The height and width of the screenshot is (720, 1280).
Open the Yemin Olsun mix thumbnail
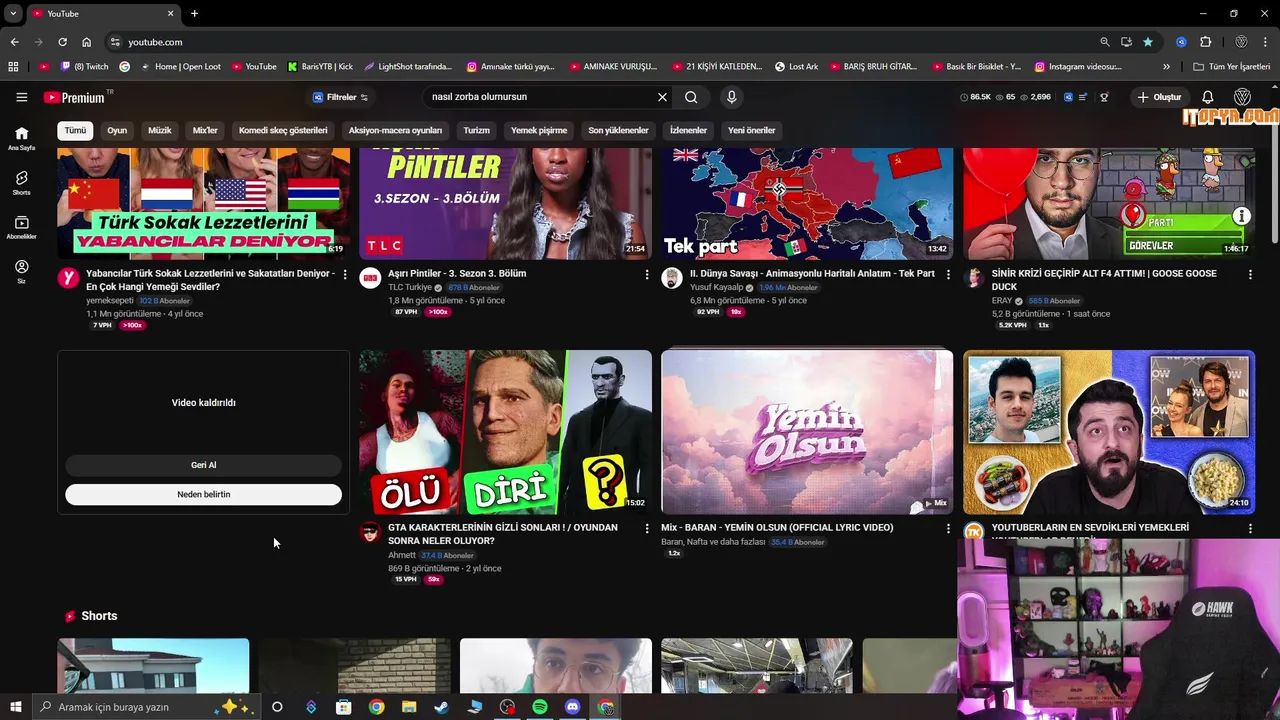[x=807, y=432]
